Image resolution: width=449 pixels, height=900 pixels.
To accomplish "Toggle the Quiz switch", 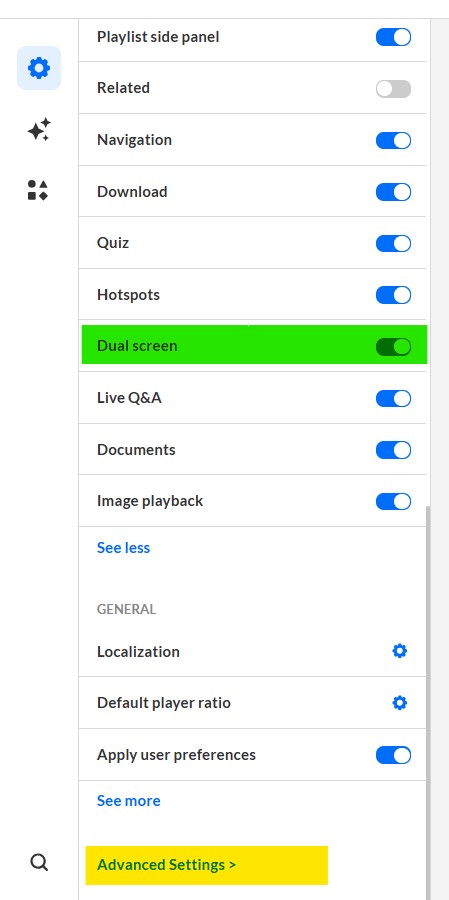I will (393, 243).
